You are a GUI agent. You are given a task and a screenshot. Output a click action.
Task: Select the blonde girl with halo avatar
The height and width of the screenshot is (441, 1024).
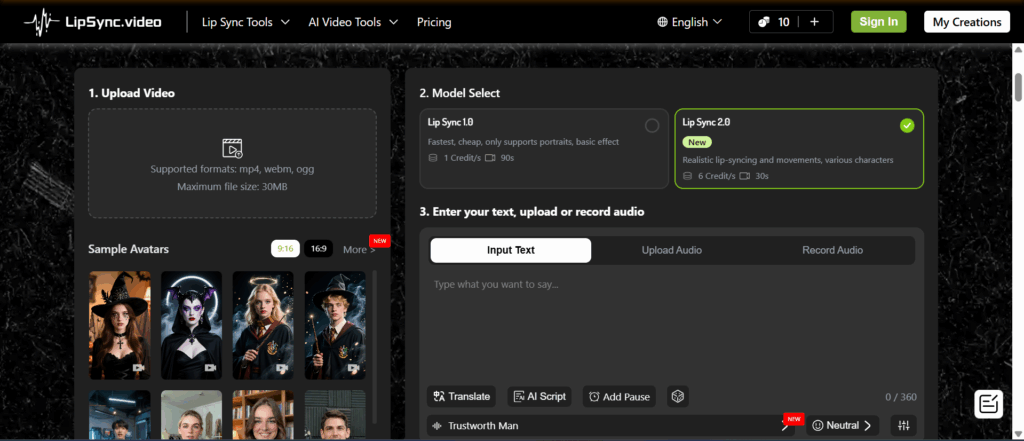(x=263, y=325)
